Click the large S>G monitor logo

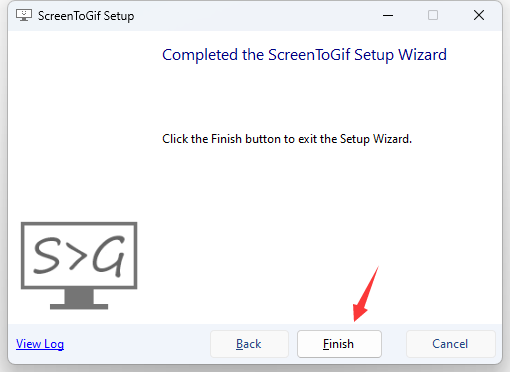pos(79,265)
